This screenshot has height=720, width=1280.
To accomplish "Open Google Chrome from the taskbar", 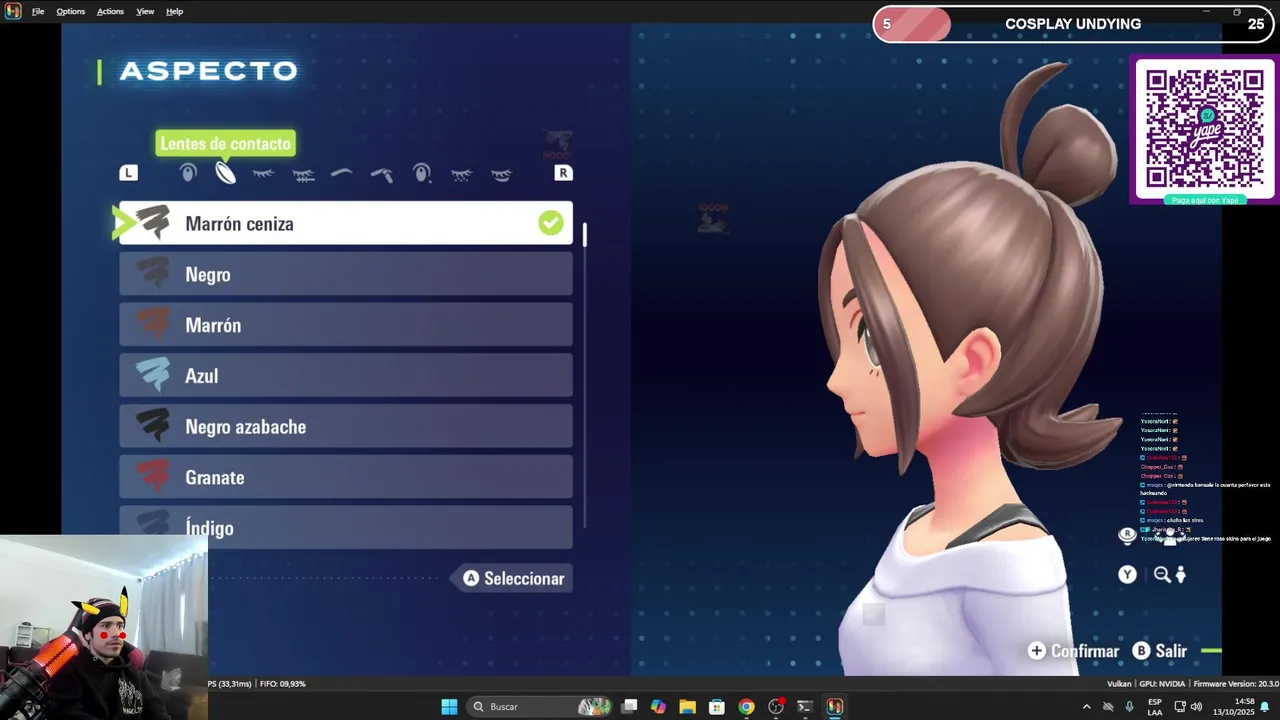I will pyautogui.click(x=746, y=707).
